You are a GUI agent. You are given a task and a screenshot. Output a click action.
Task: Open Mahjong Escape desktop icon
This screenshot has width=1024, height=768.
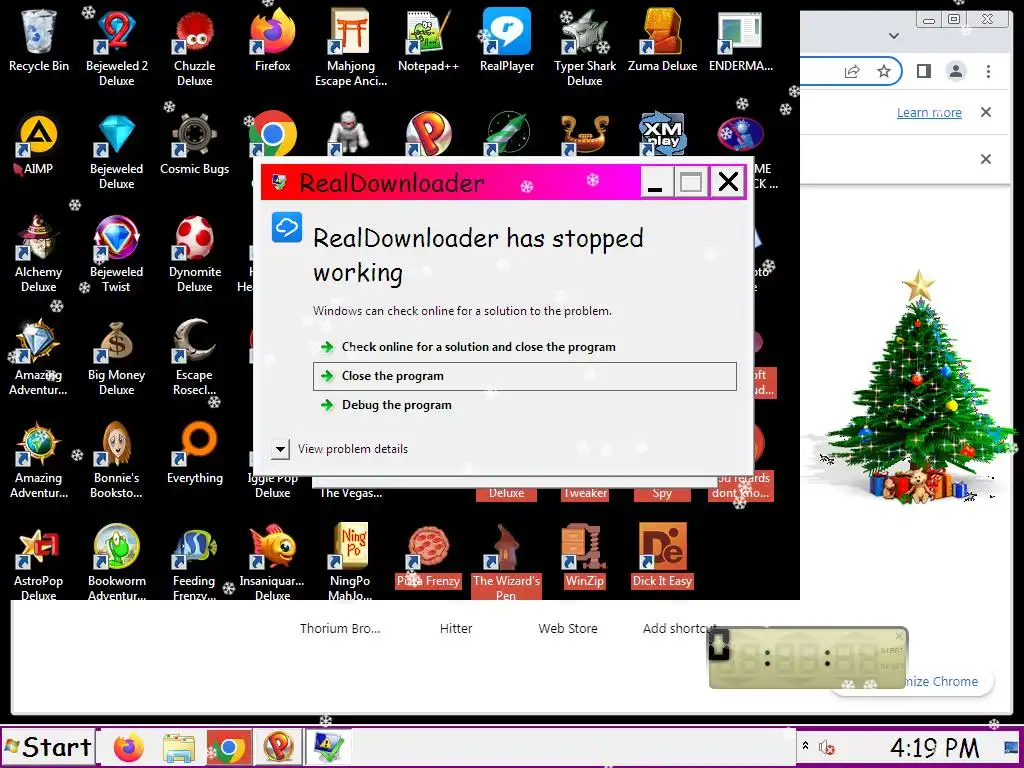tap(351, 47)
